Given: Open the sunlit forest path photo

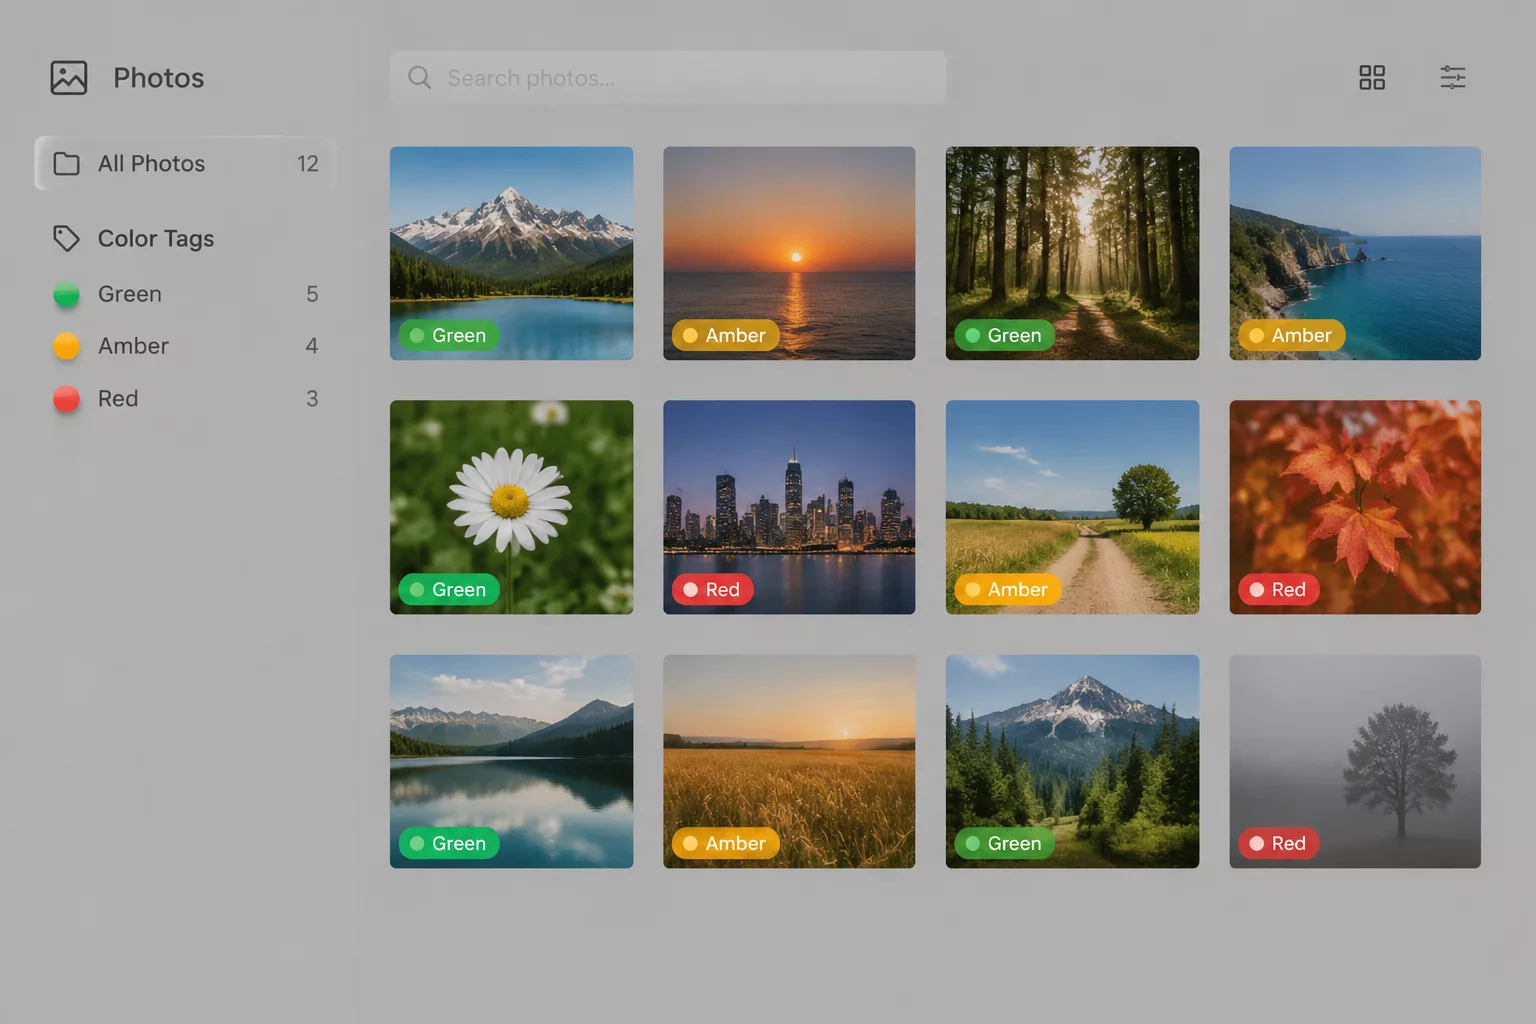Looking at the screenshot, I should coord(1072,253).
